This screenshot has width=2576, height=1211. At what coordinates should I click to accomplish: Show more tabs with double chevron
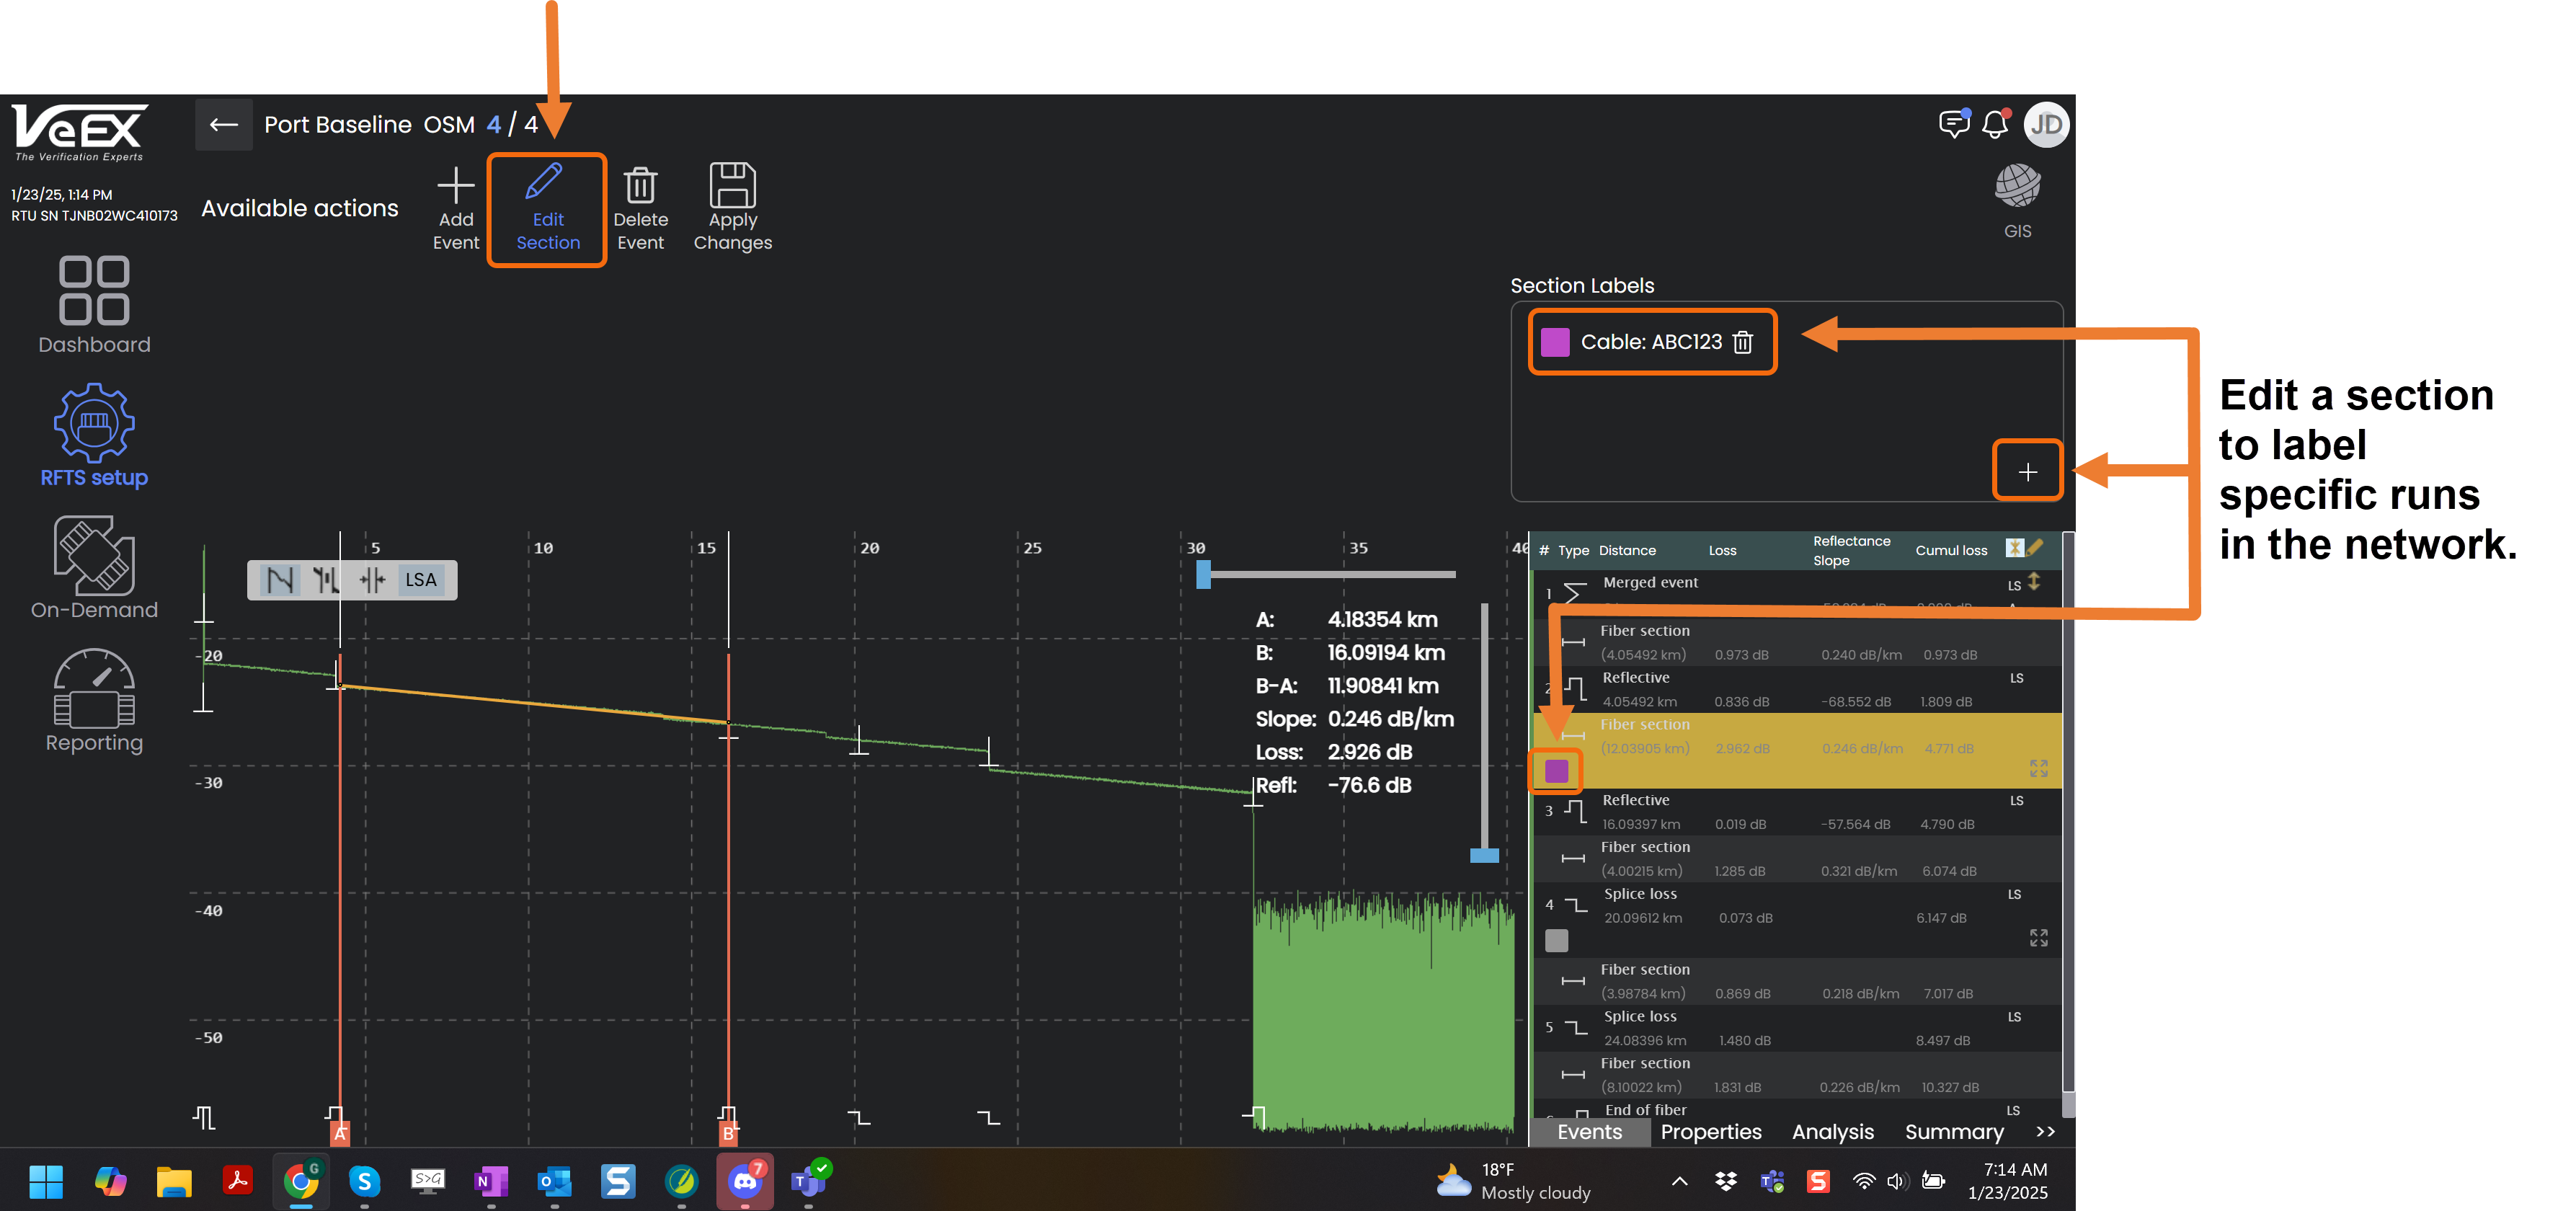point(2045,1132)
